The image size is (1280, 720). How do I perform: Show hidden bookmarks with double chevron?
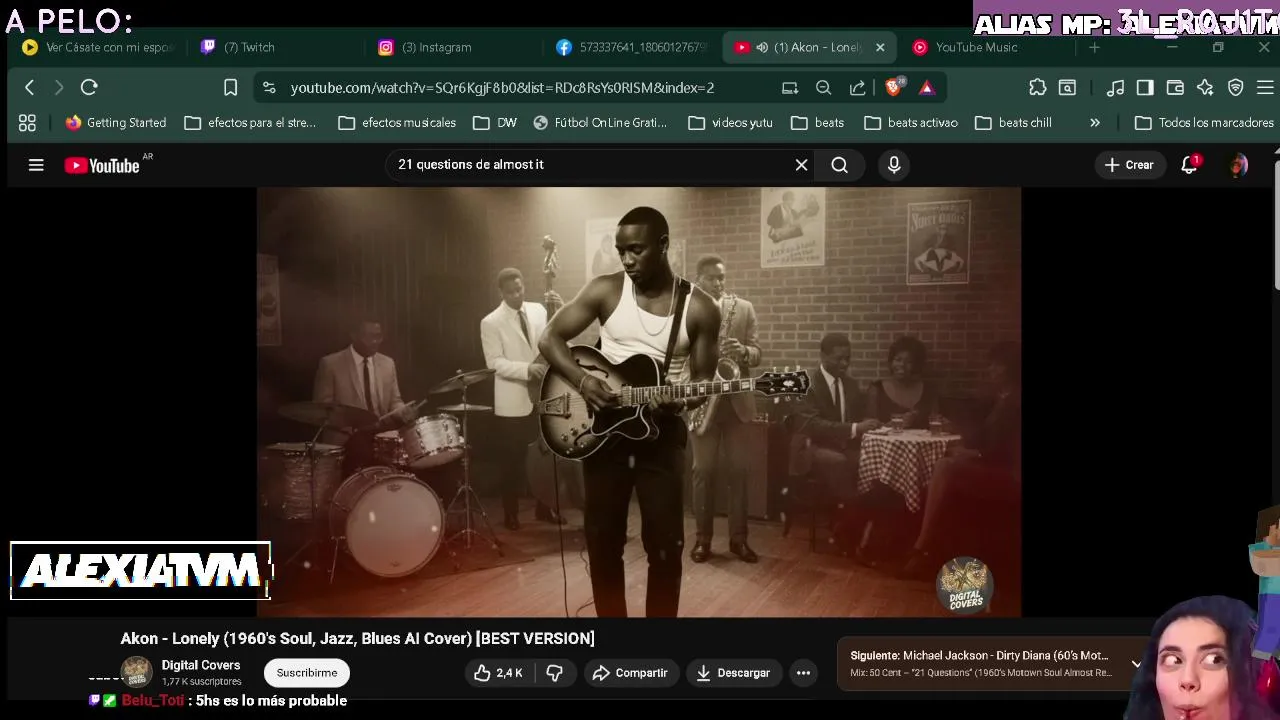point(1095,123)
